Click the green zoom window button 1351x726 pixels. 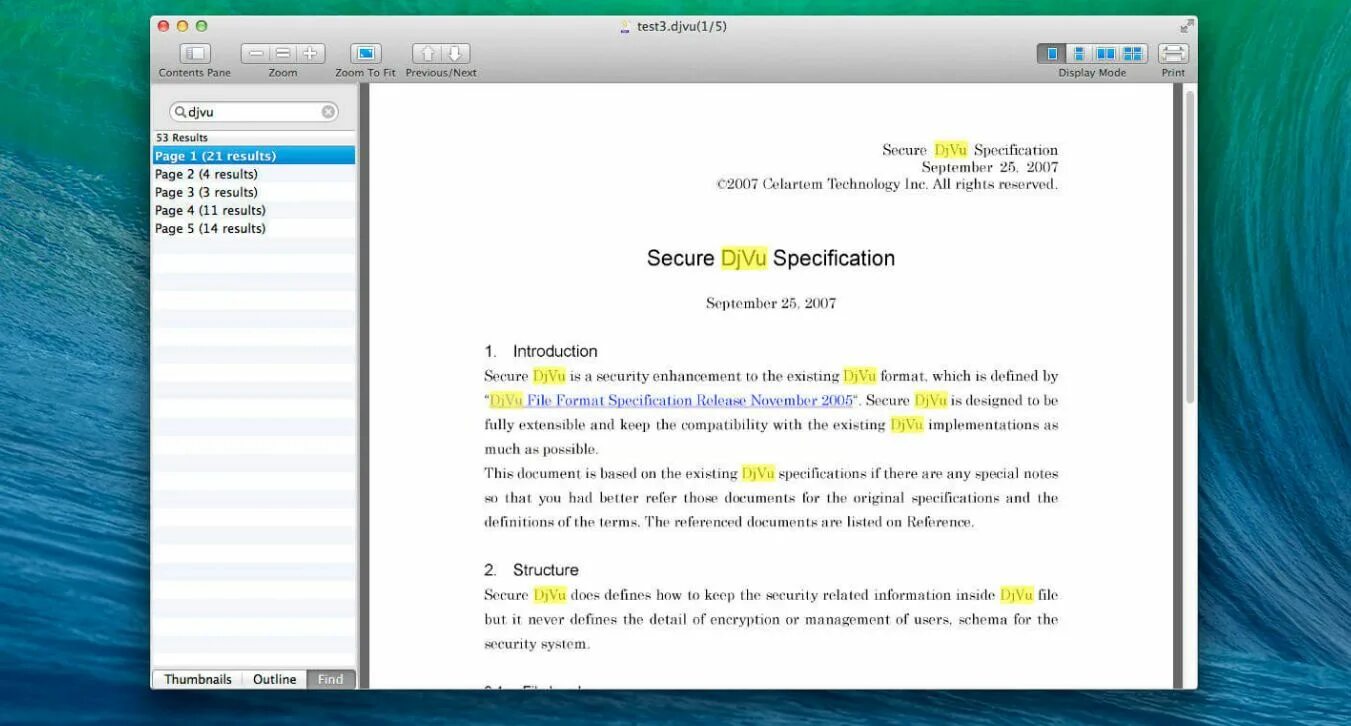(201, 26)
